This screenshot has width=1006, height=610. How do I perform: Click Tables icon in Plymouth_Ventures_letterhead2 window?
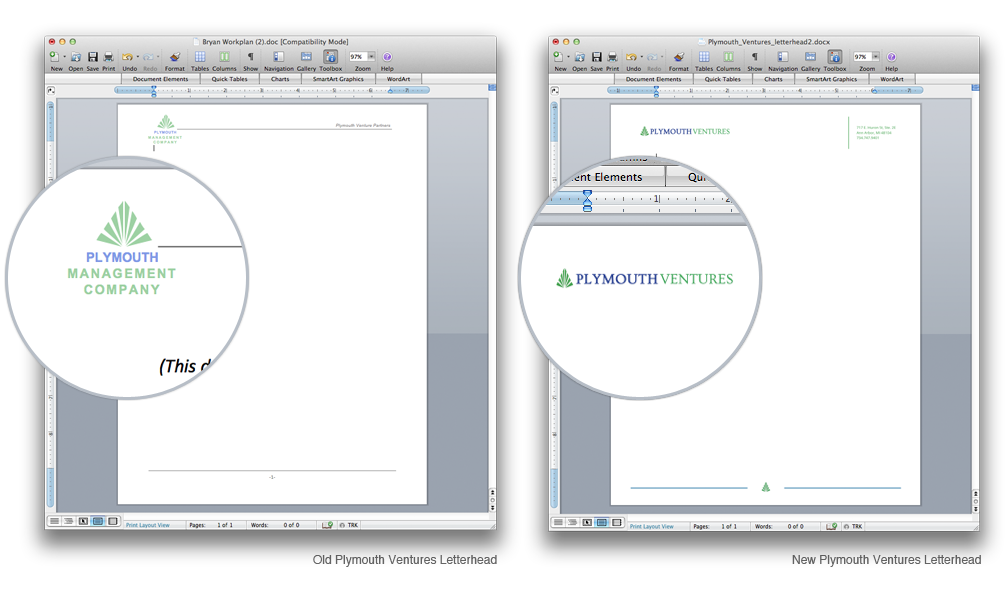click(x=704, y=57)
